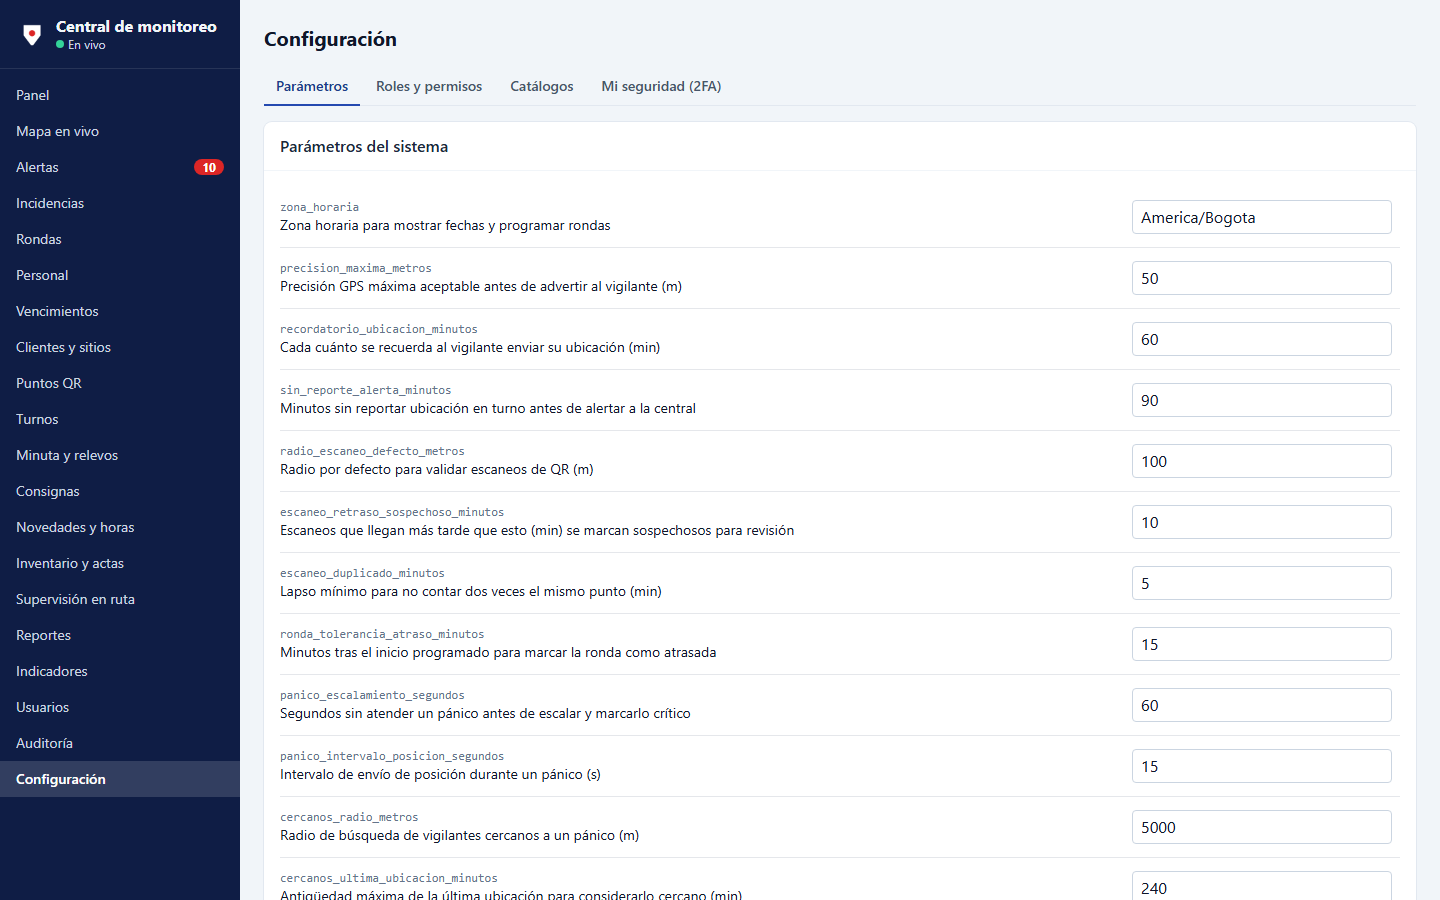
Task: Focus the panico_intervalo_posicion_segundos input
Action: [1262, 766]
